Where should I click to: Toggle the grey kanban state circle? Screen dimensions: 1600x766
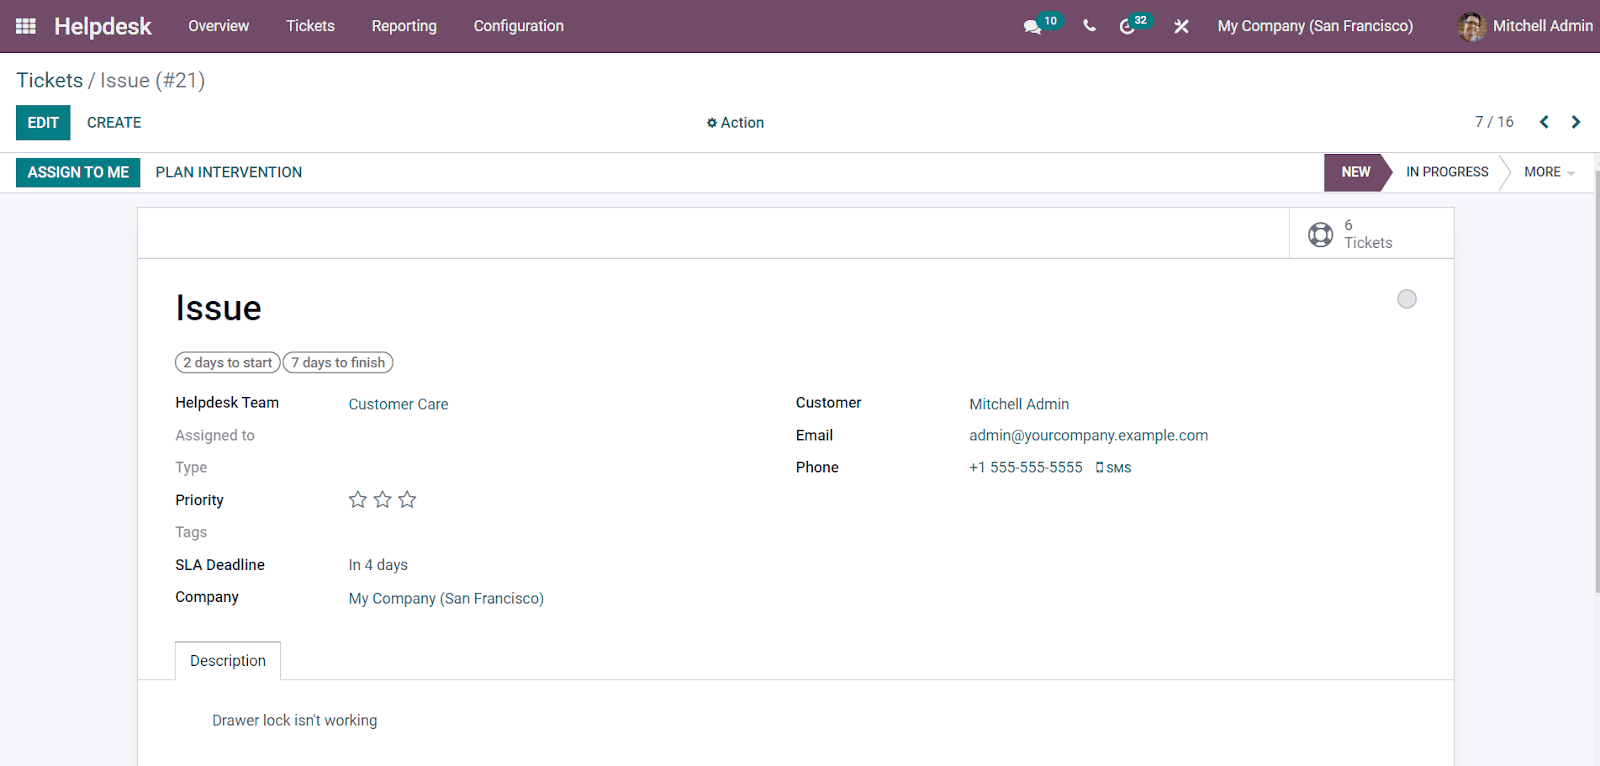[x=1407, y=299]
